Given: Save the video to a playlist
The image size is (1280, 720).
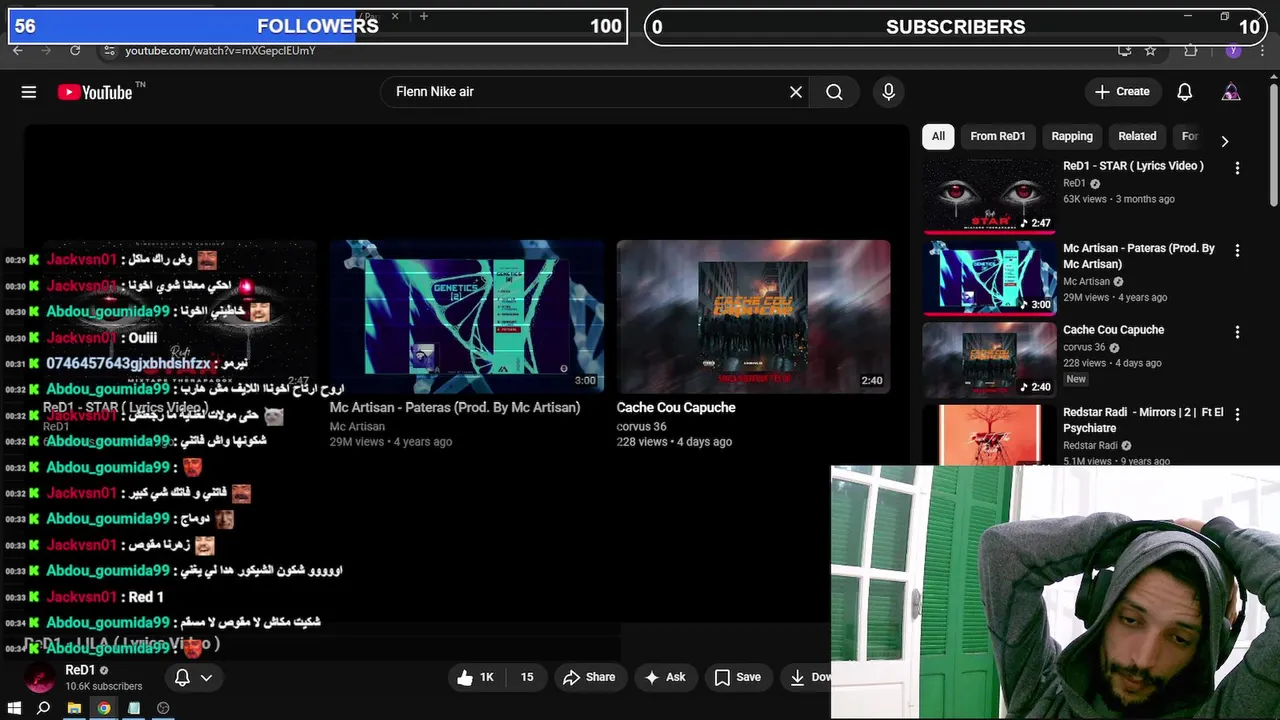Looking at the screenshot, I should (x=737, y=678).
